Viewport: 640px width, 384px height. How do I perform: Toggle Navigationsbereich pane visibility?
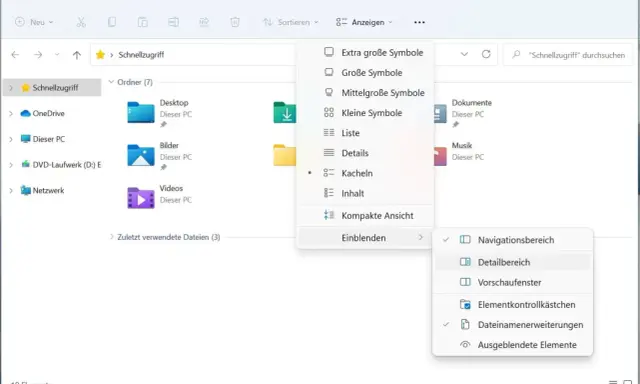point(512,240)
